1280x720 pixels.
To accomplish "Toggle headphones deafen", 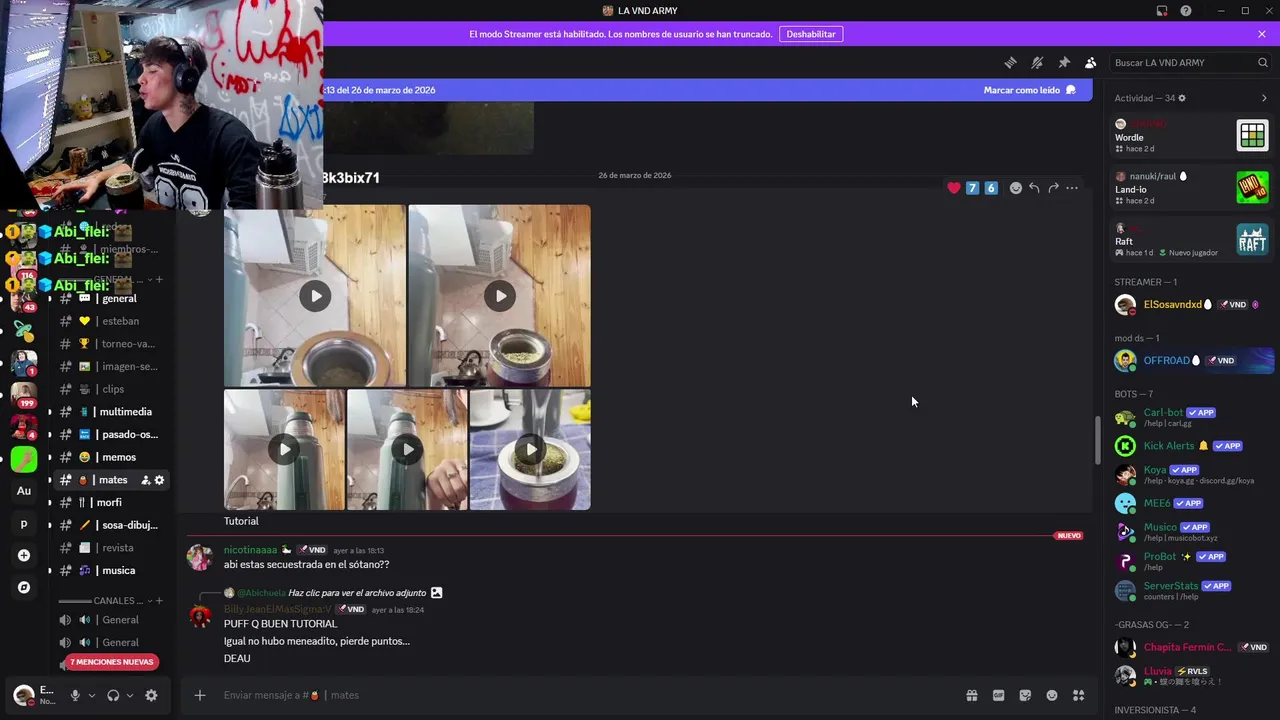I will pos(113,695).
